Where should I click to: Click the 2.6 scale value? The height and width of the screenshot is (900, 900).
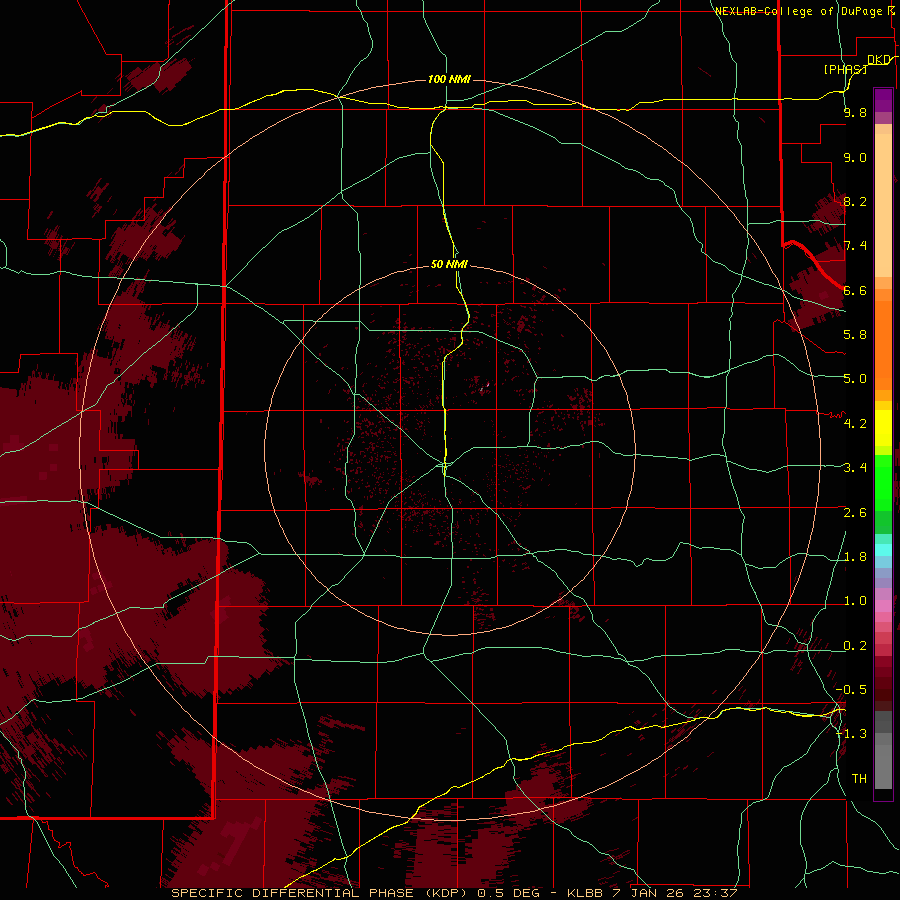tap(855, 513)
